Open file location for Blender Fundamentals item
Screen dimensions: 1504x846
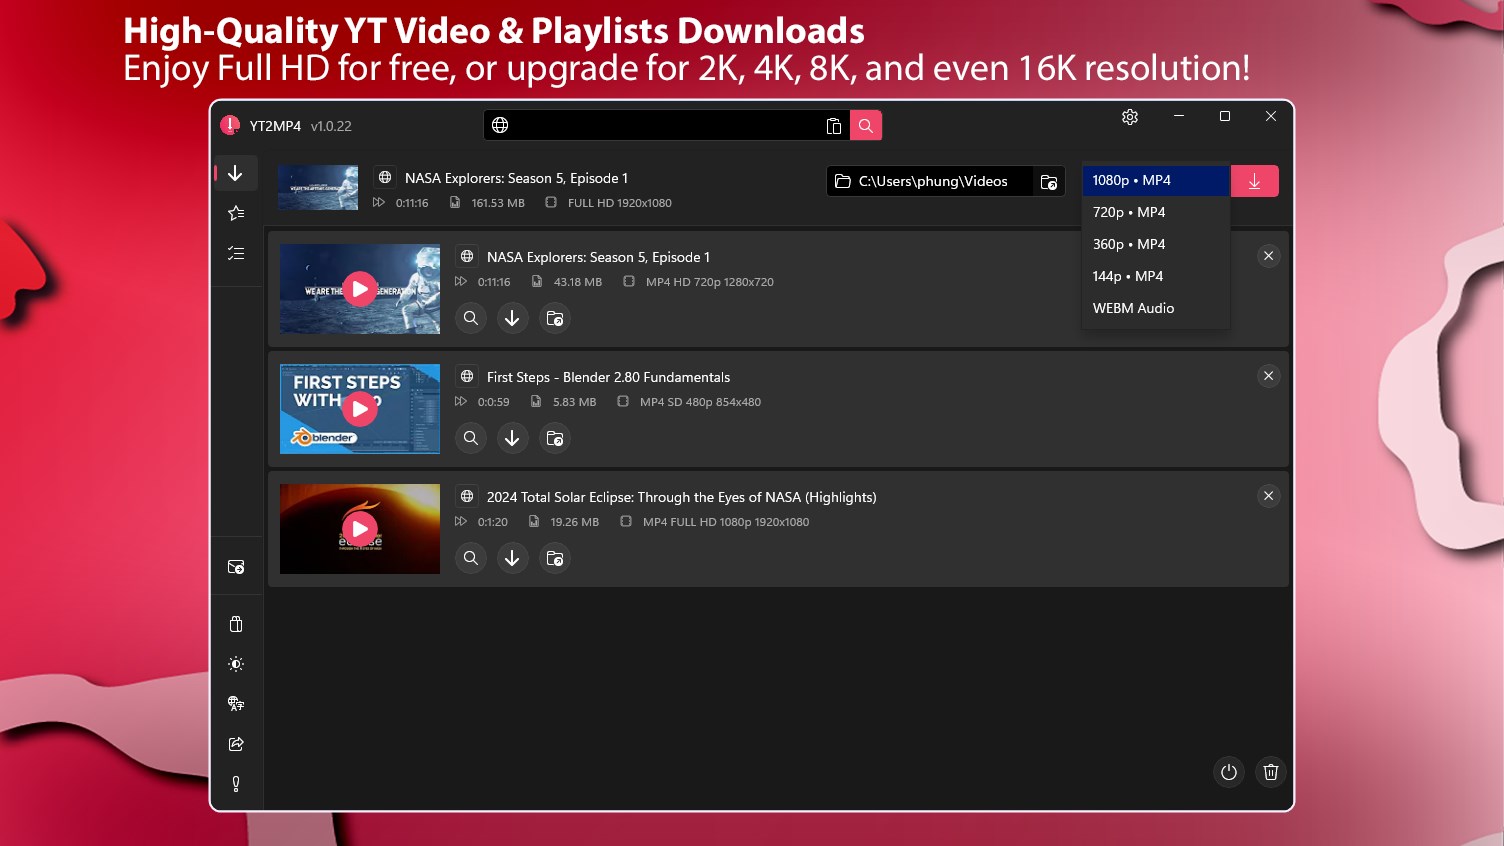click(x=555, y=438)
